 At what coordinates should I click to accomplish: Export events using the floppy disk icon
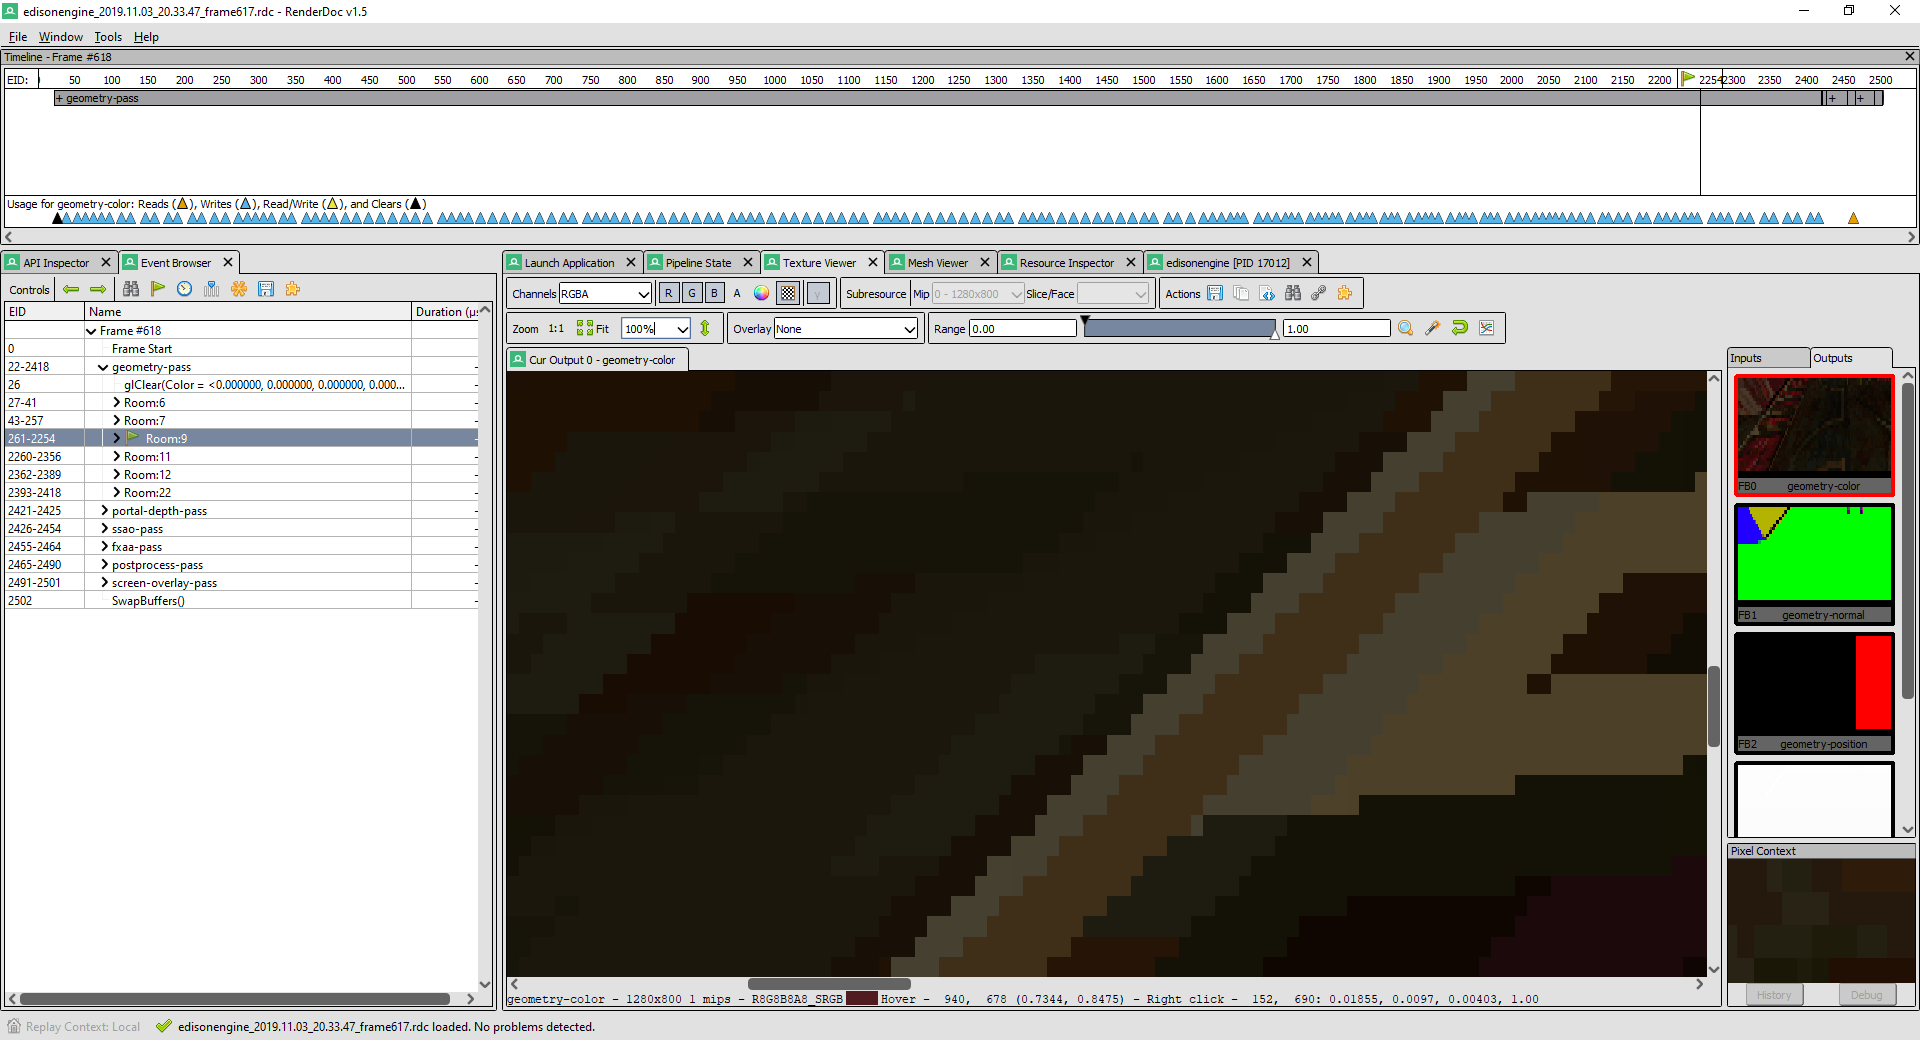coord(266,289)
